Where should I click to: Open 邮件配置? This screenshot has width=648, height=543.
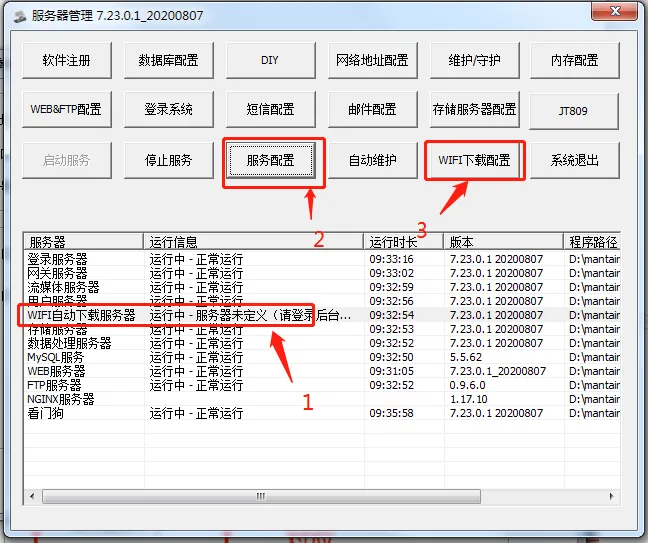(372, 110)
